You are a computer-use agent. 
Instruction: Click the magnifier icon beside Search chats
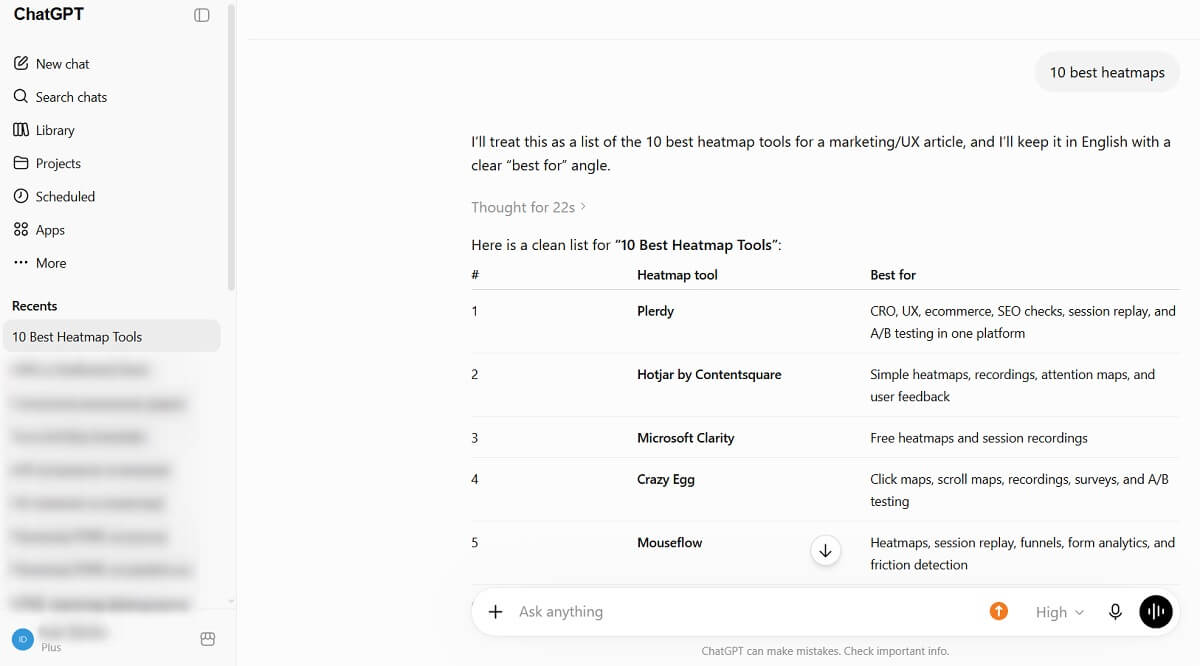pyautogui.click(x=21, y=97)
